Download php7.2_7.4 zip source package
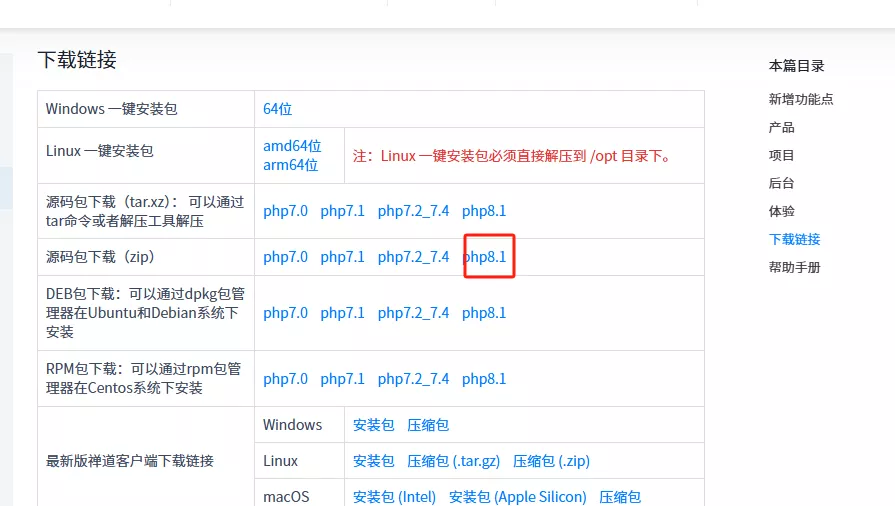This screenshot has width=895, height=506. pos(413,257)
